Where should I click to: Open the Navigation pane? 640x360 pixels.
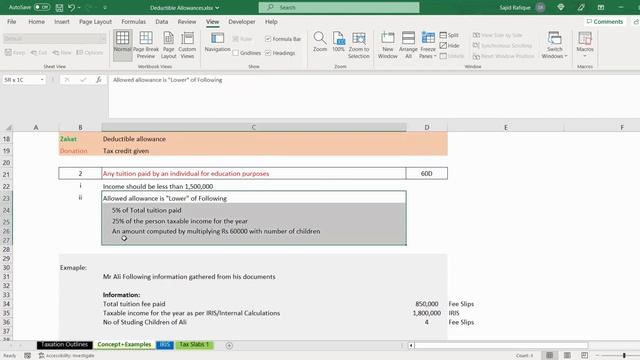pos(217,42)
